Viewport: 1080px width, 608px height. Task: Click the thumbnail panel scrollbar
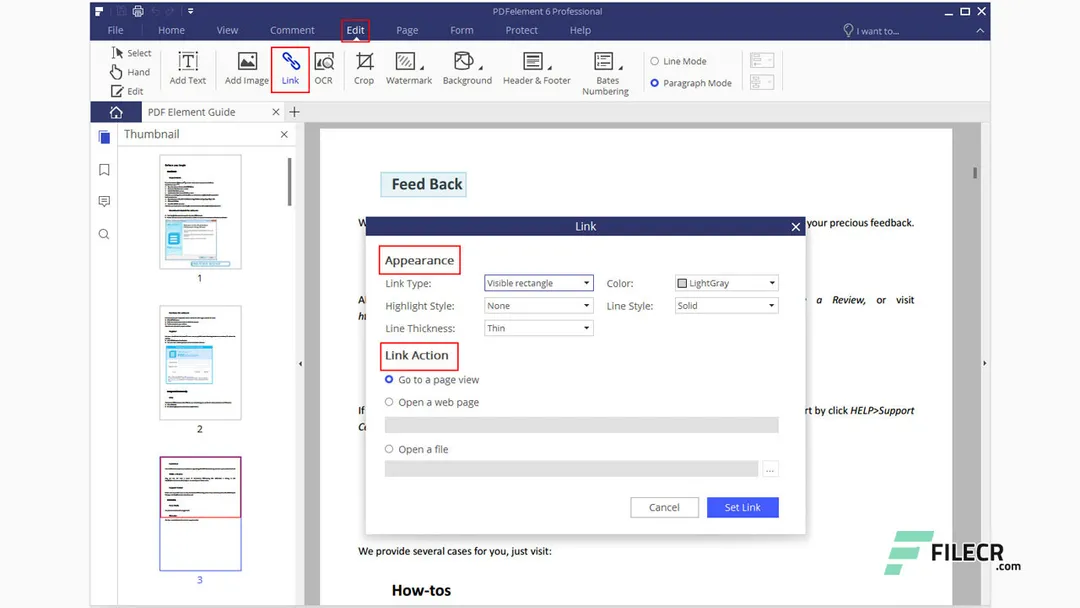click(x=289, y=182)
